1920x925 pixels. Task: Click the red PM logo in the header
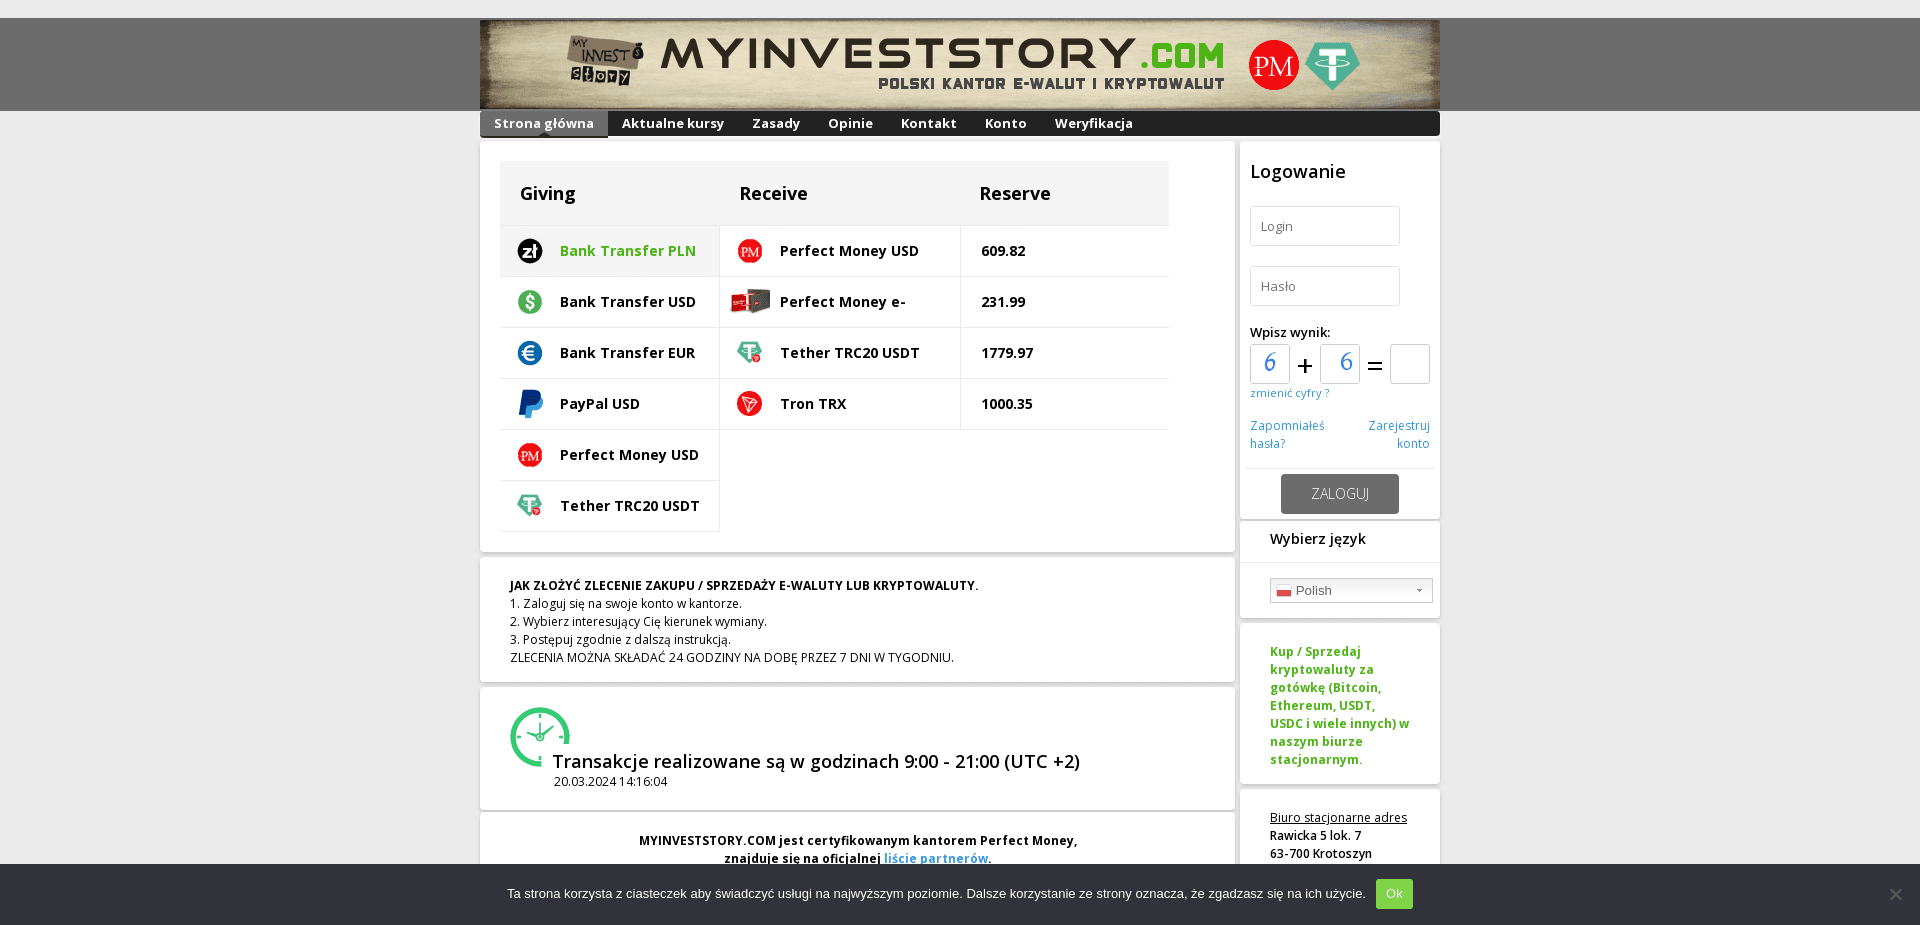(x=1273, y=64)
